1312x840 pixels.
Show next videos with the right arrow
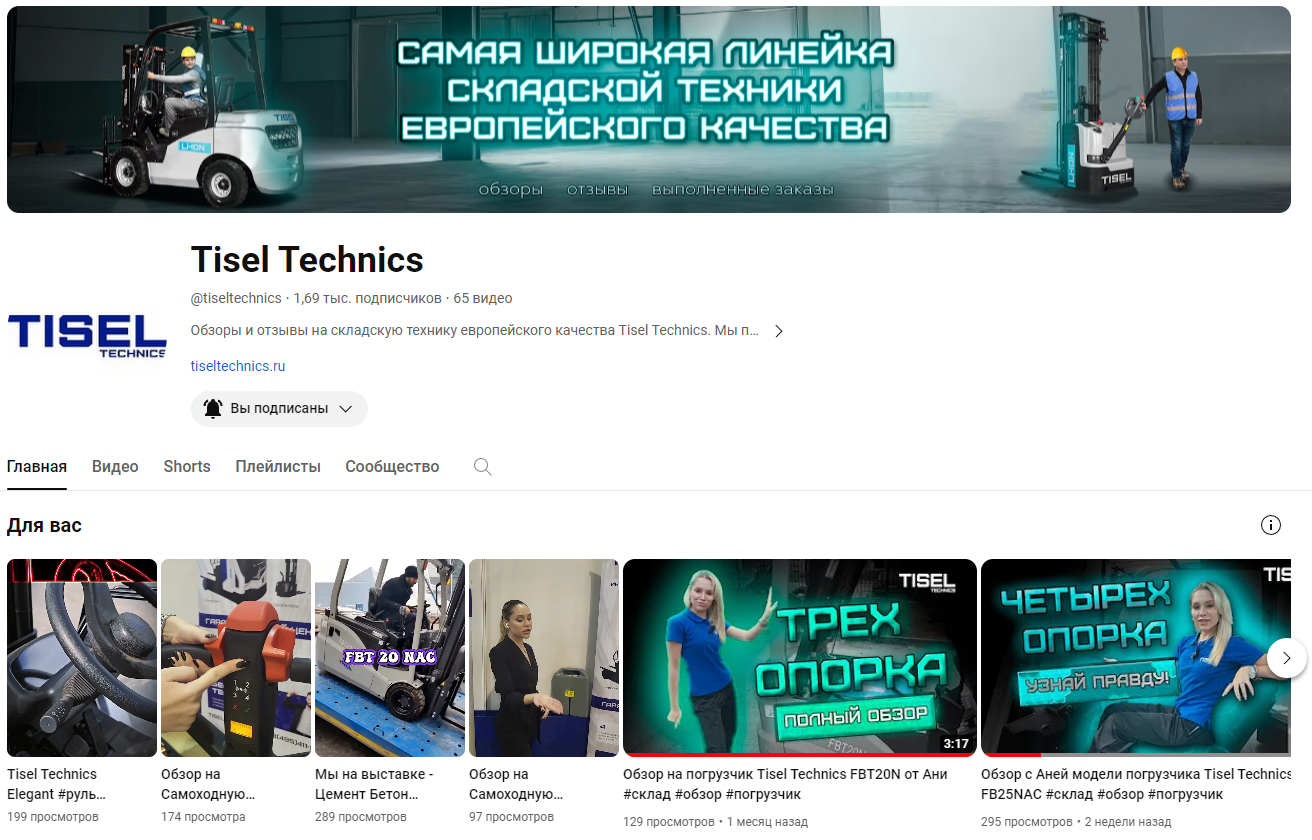coord(1287,657)
